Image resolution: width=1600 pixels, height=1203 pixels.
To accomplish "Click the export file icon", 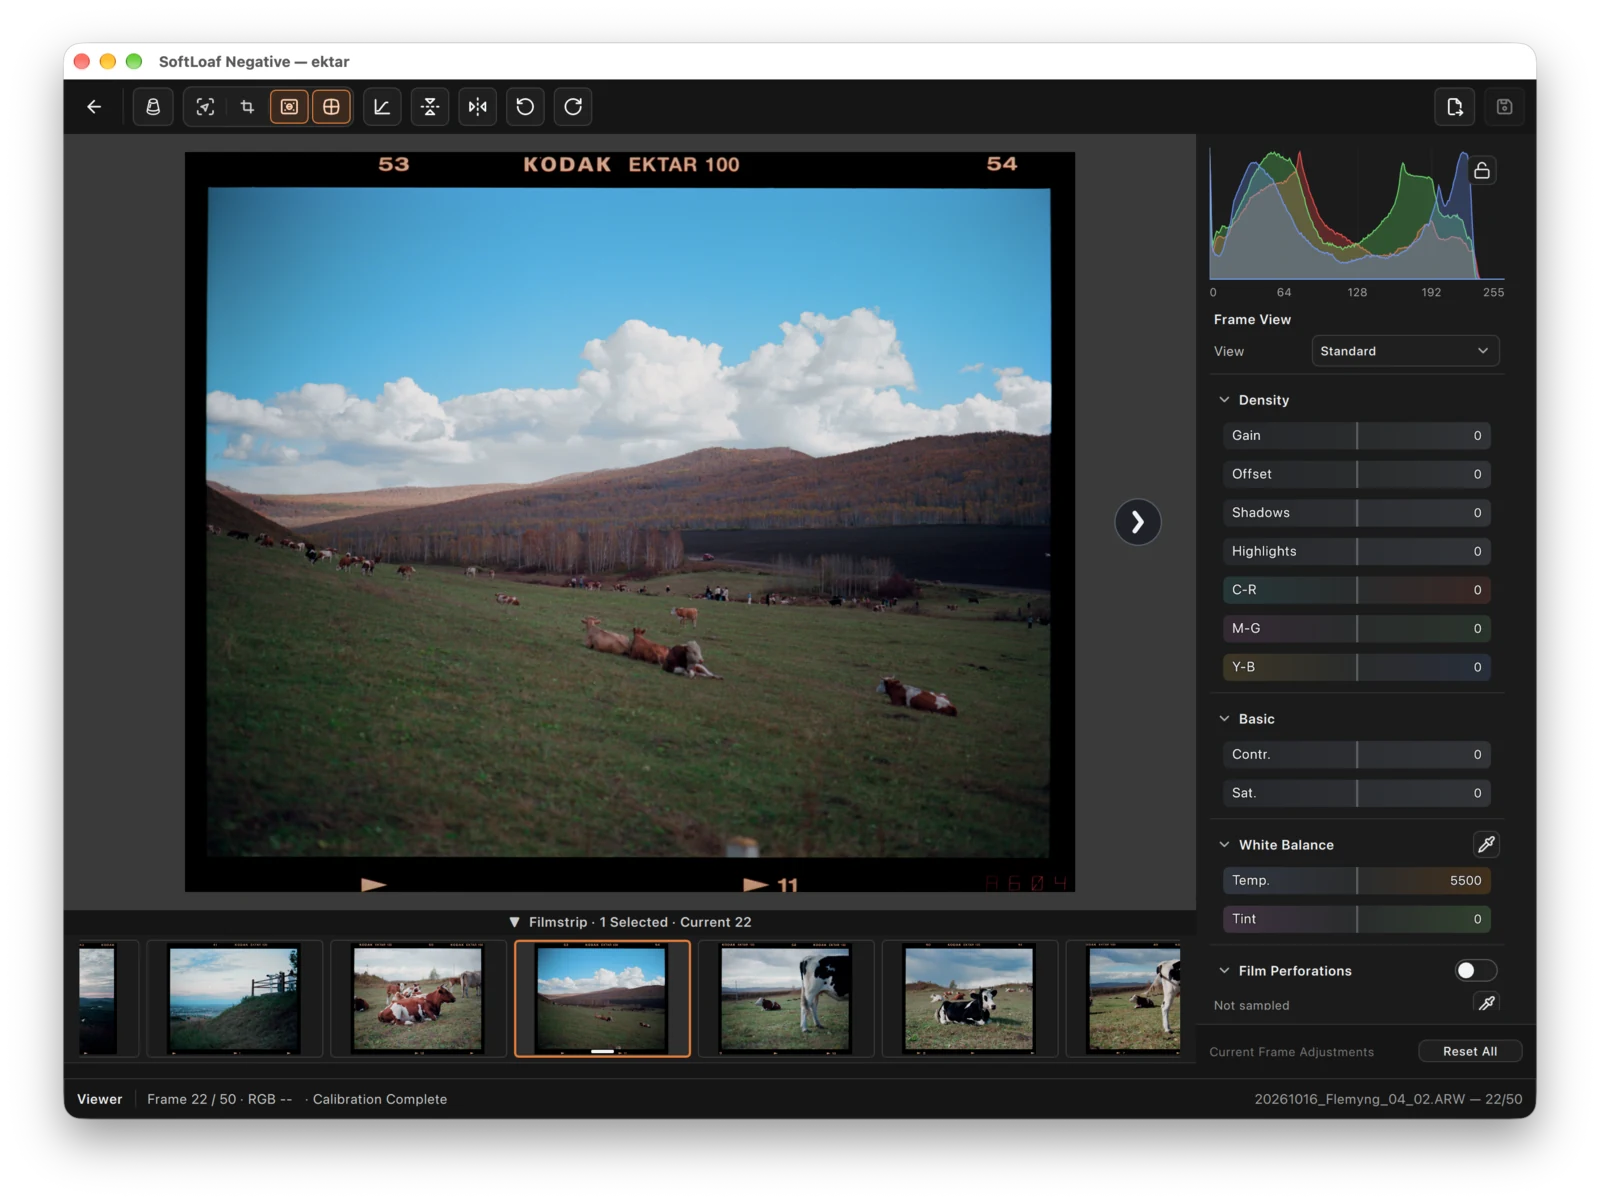I will point(1455,107).
